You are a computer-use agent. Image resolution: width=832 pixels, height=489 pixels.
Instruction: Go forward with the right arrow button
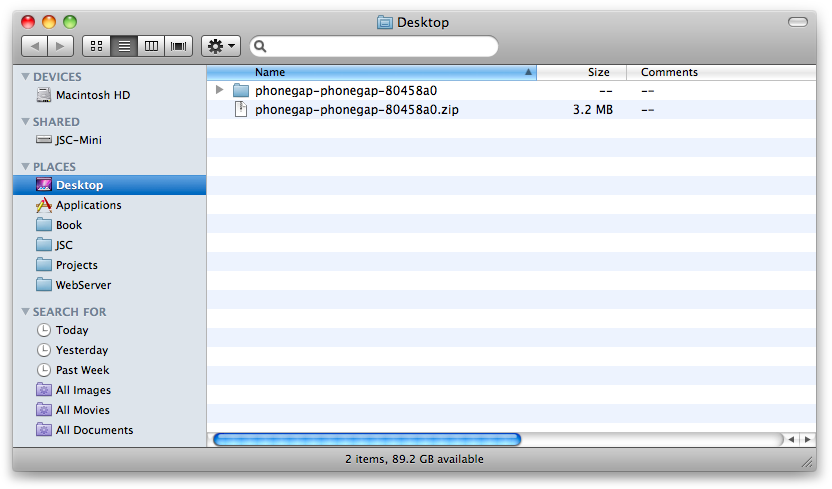[x=61, y=46]
